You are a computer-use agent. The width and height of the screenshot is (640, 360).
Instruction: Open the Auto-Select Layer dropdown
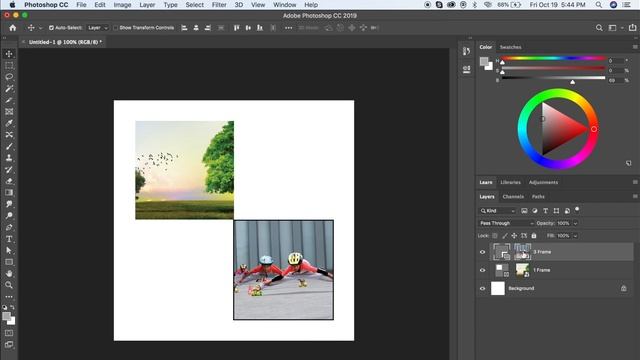click(98, 28)
